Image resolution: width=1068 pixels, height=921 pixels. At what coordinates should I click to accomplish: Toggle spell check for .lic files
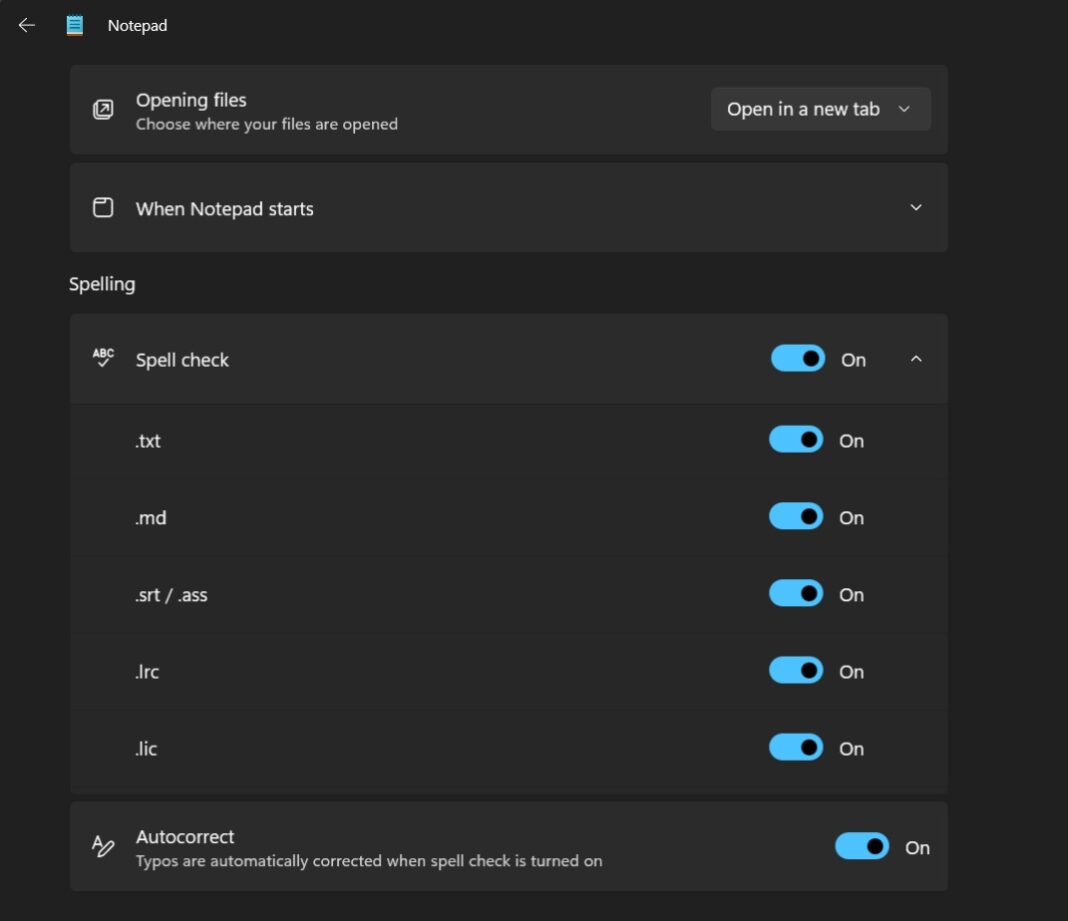[795, 748]
